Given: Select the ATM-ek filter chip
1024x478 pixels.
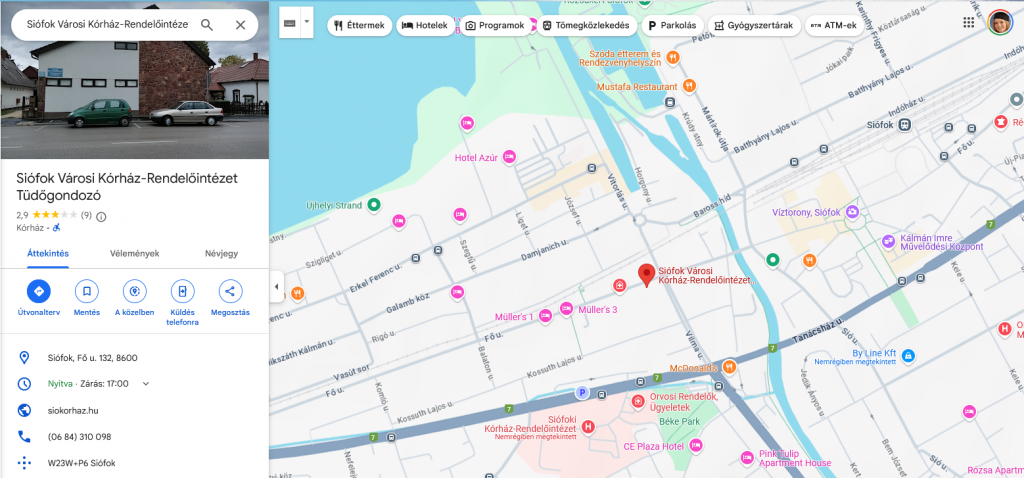Looking at the screenshot, I should click(836, 25).
